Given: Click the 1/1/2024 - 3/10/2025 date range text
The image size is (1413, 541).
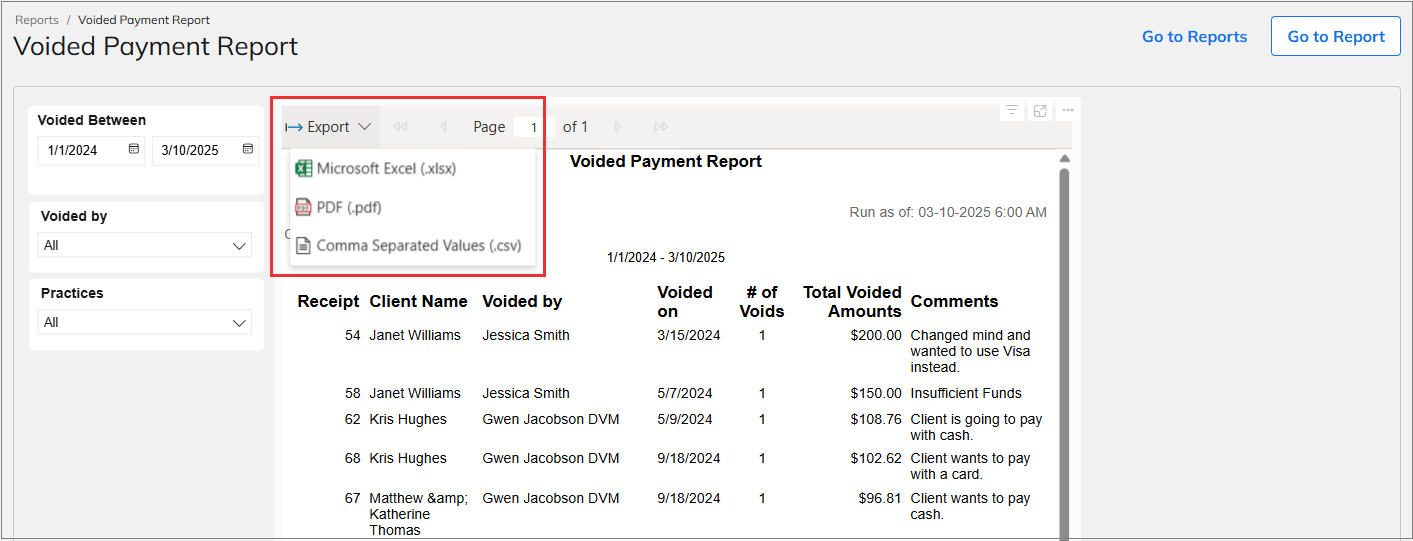Looking at the screenshot, I should click(666, 257).
